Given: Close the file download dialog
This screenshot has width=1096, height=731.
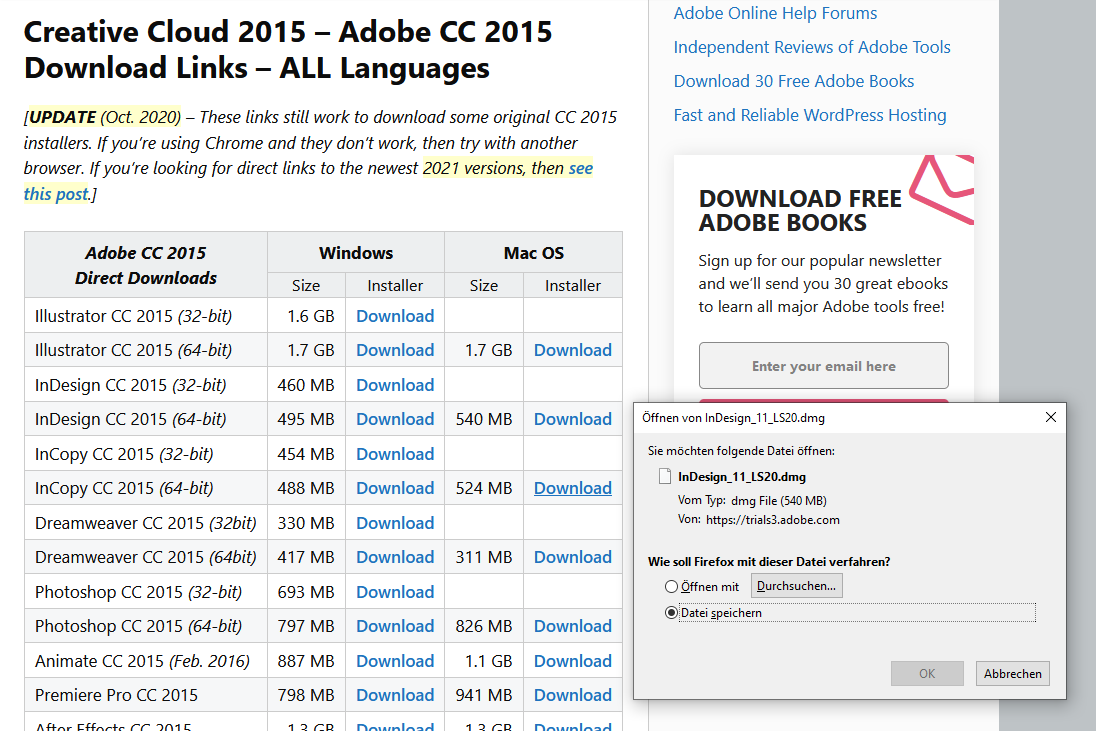Looking at the screenshot, I should 1051,417.
